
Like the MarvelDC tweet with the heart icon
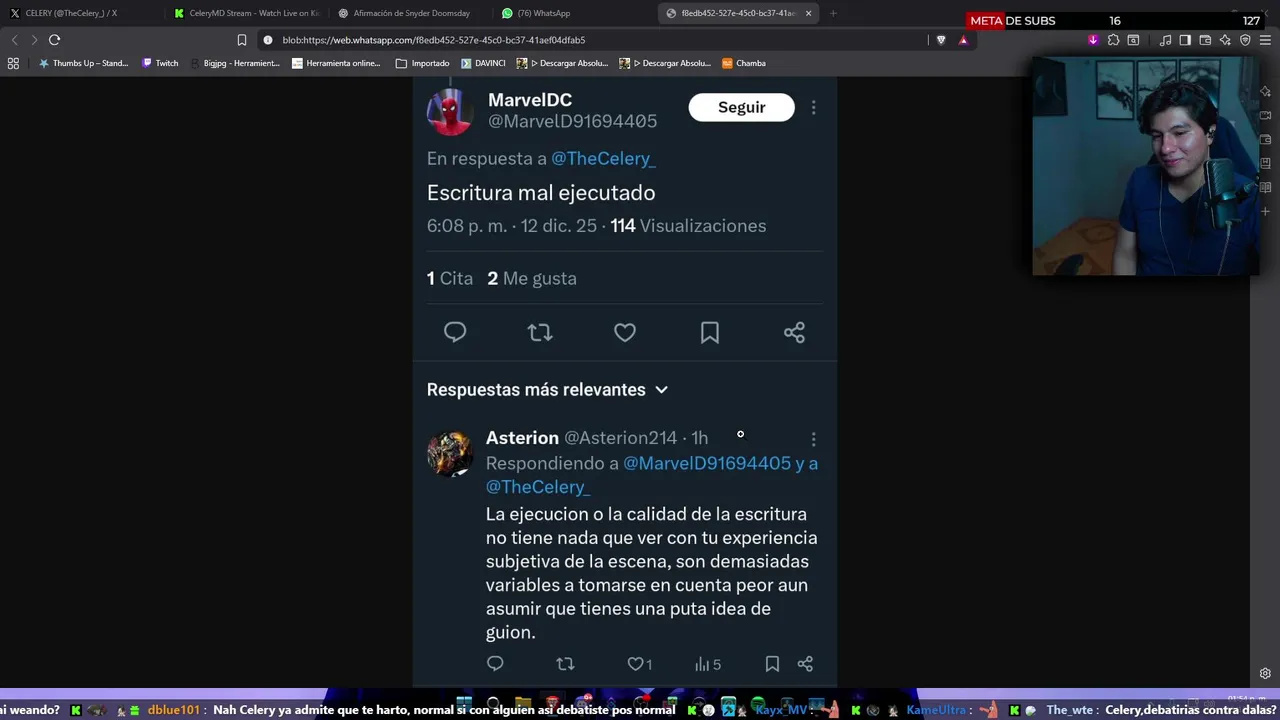click(625, 332)
